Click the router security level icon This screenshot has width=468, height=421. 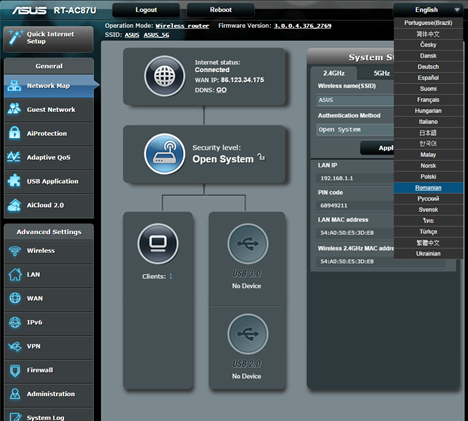pos(165,154)
